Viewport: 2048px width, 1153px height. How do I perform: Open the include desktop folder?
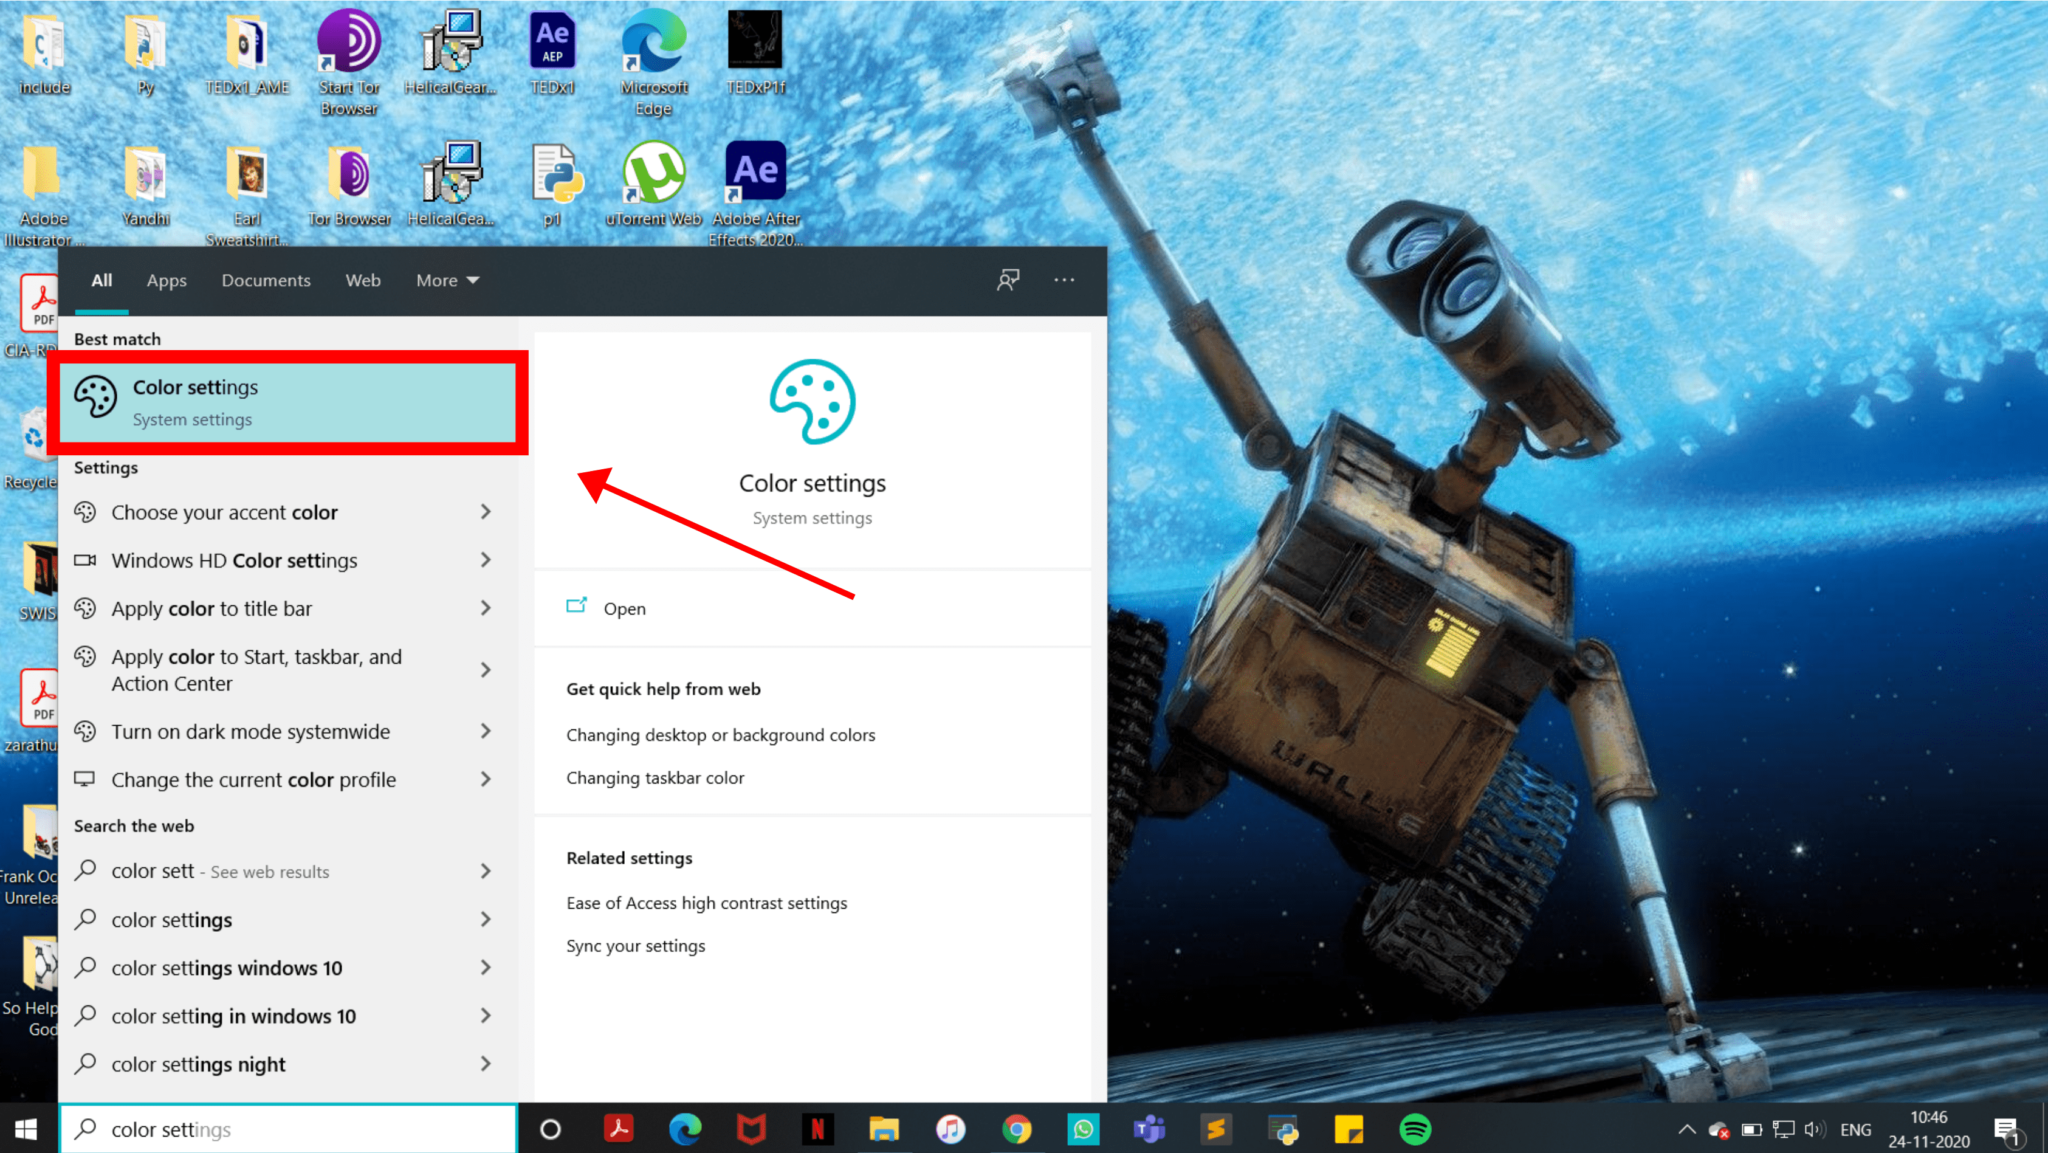pos(44,54)
